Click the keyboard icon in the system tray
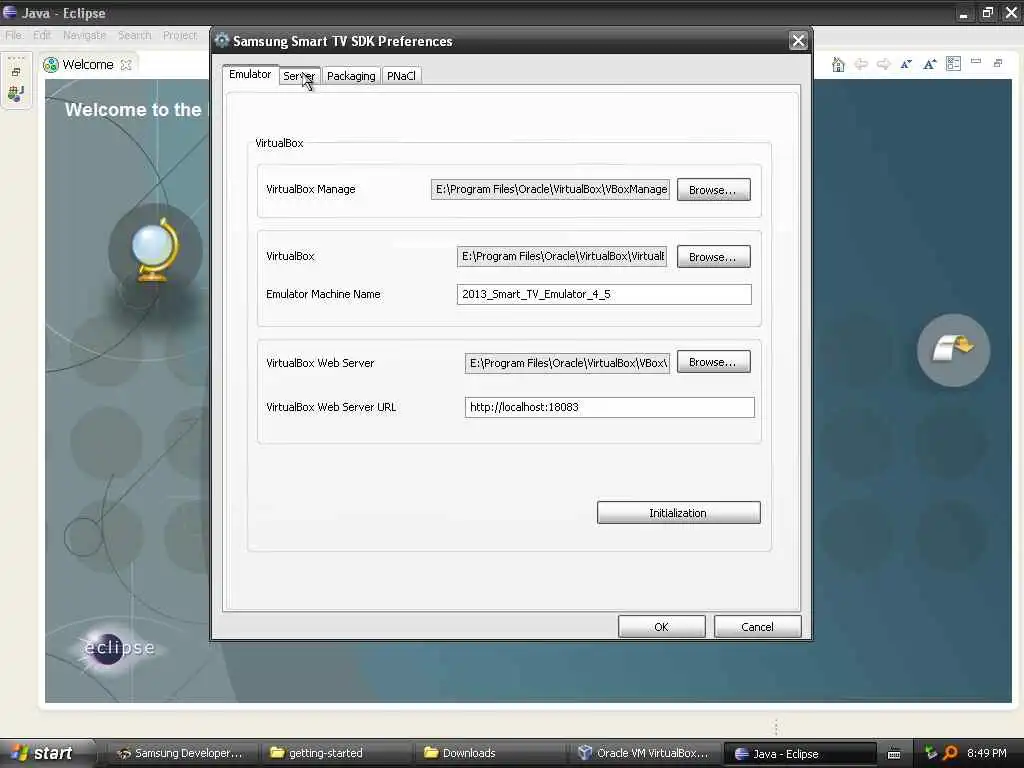The width and height of the screenshot is (1024, 768). coord(894,754)
